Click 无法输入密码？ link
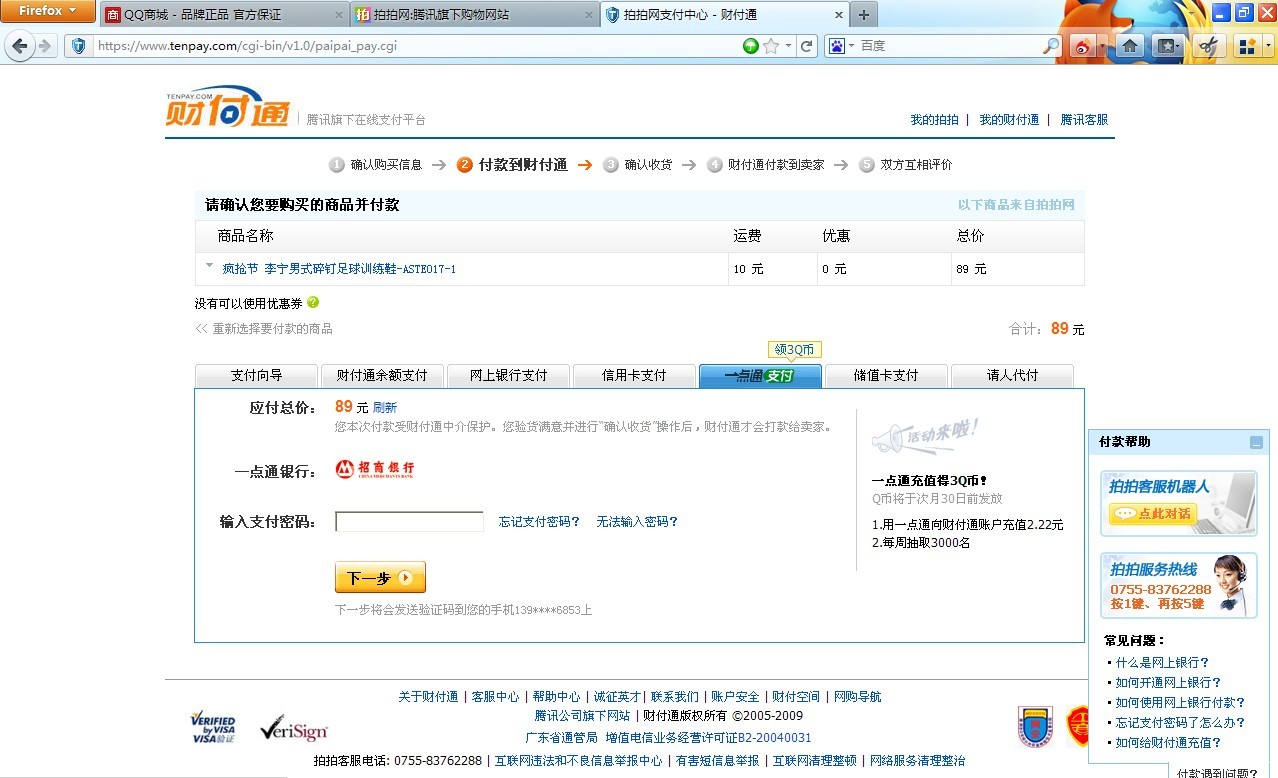Image resolution: width=1278 pixels, height=778 pixels. (x=637, y=522)
